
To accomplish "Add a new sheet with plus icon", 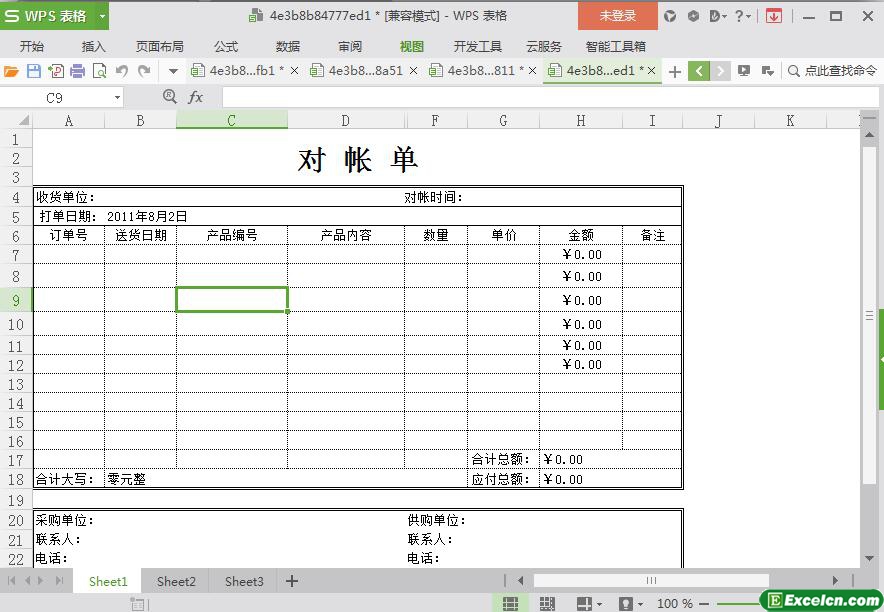I will pos(292,581).
